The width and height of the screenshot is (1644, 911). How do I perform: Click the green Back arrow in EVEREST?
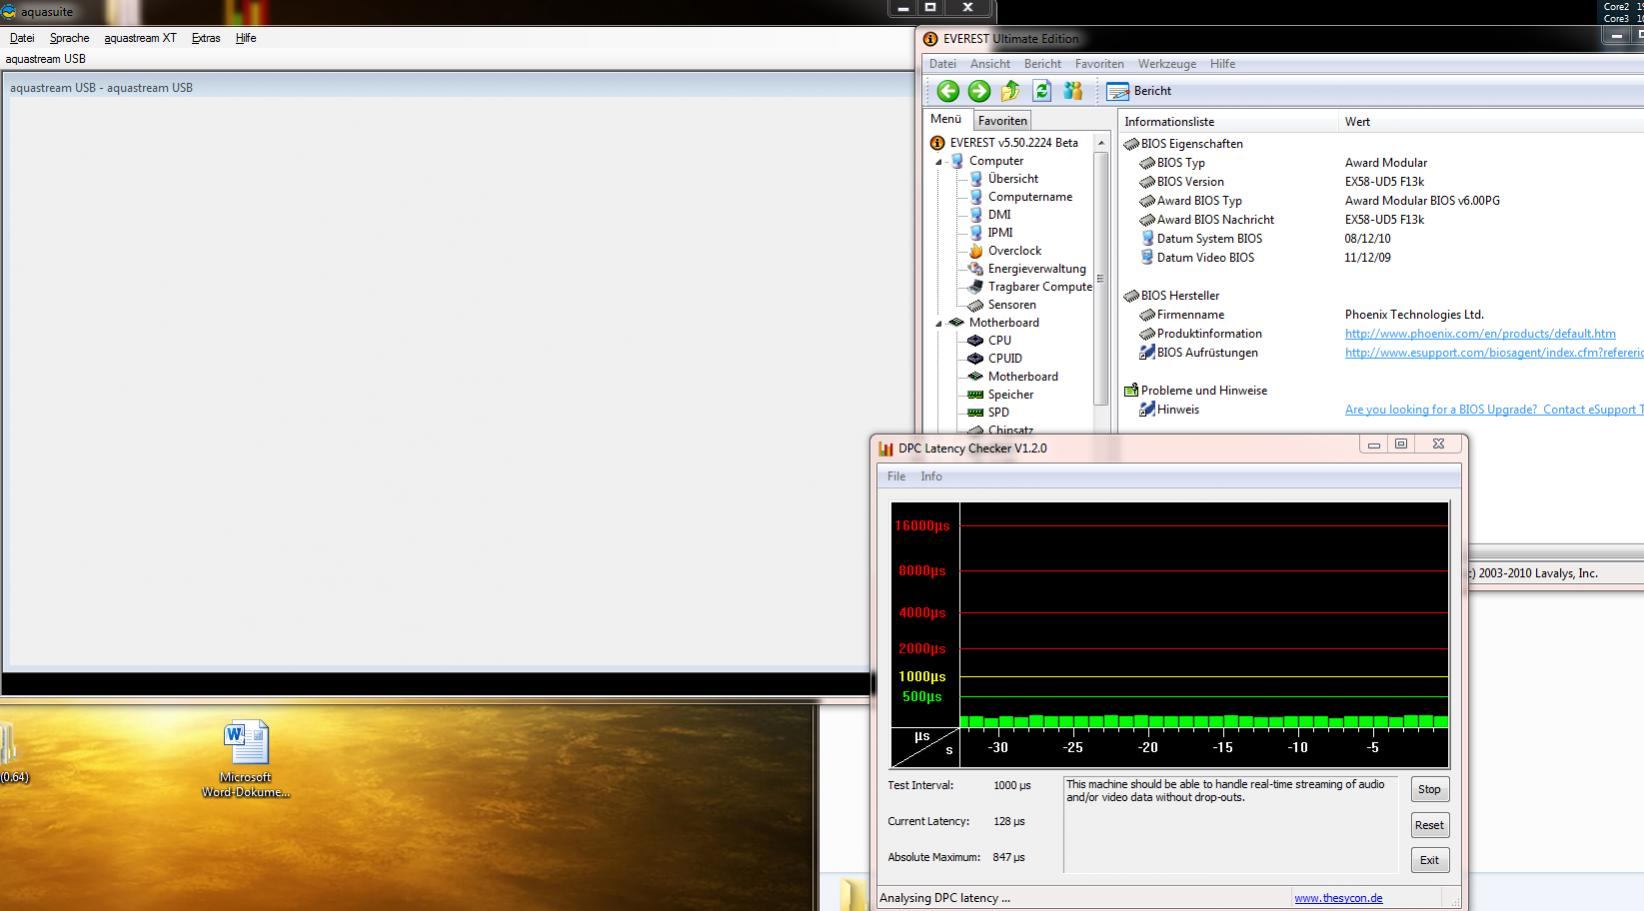click(x=947, y=91)
